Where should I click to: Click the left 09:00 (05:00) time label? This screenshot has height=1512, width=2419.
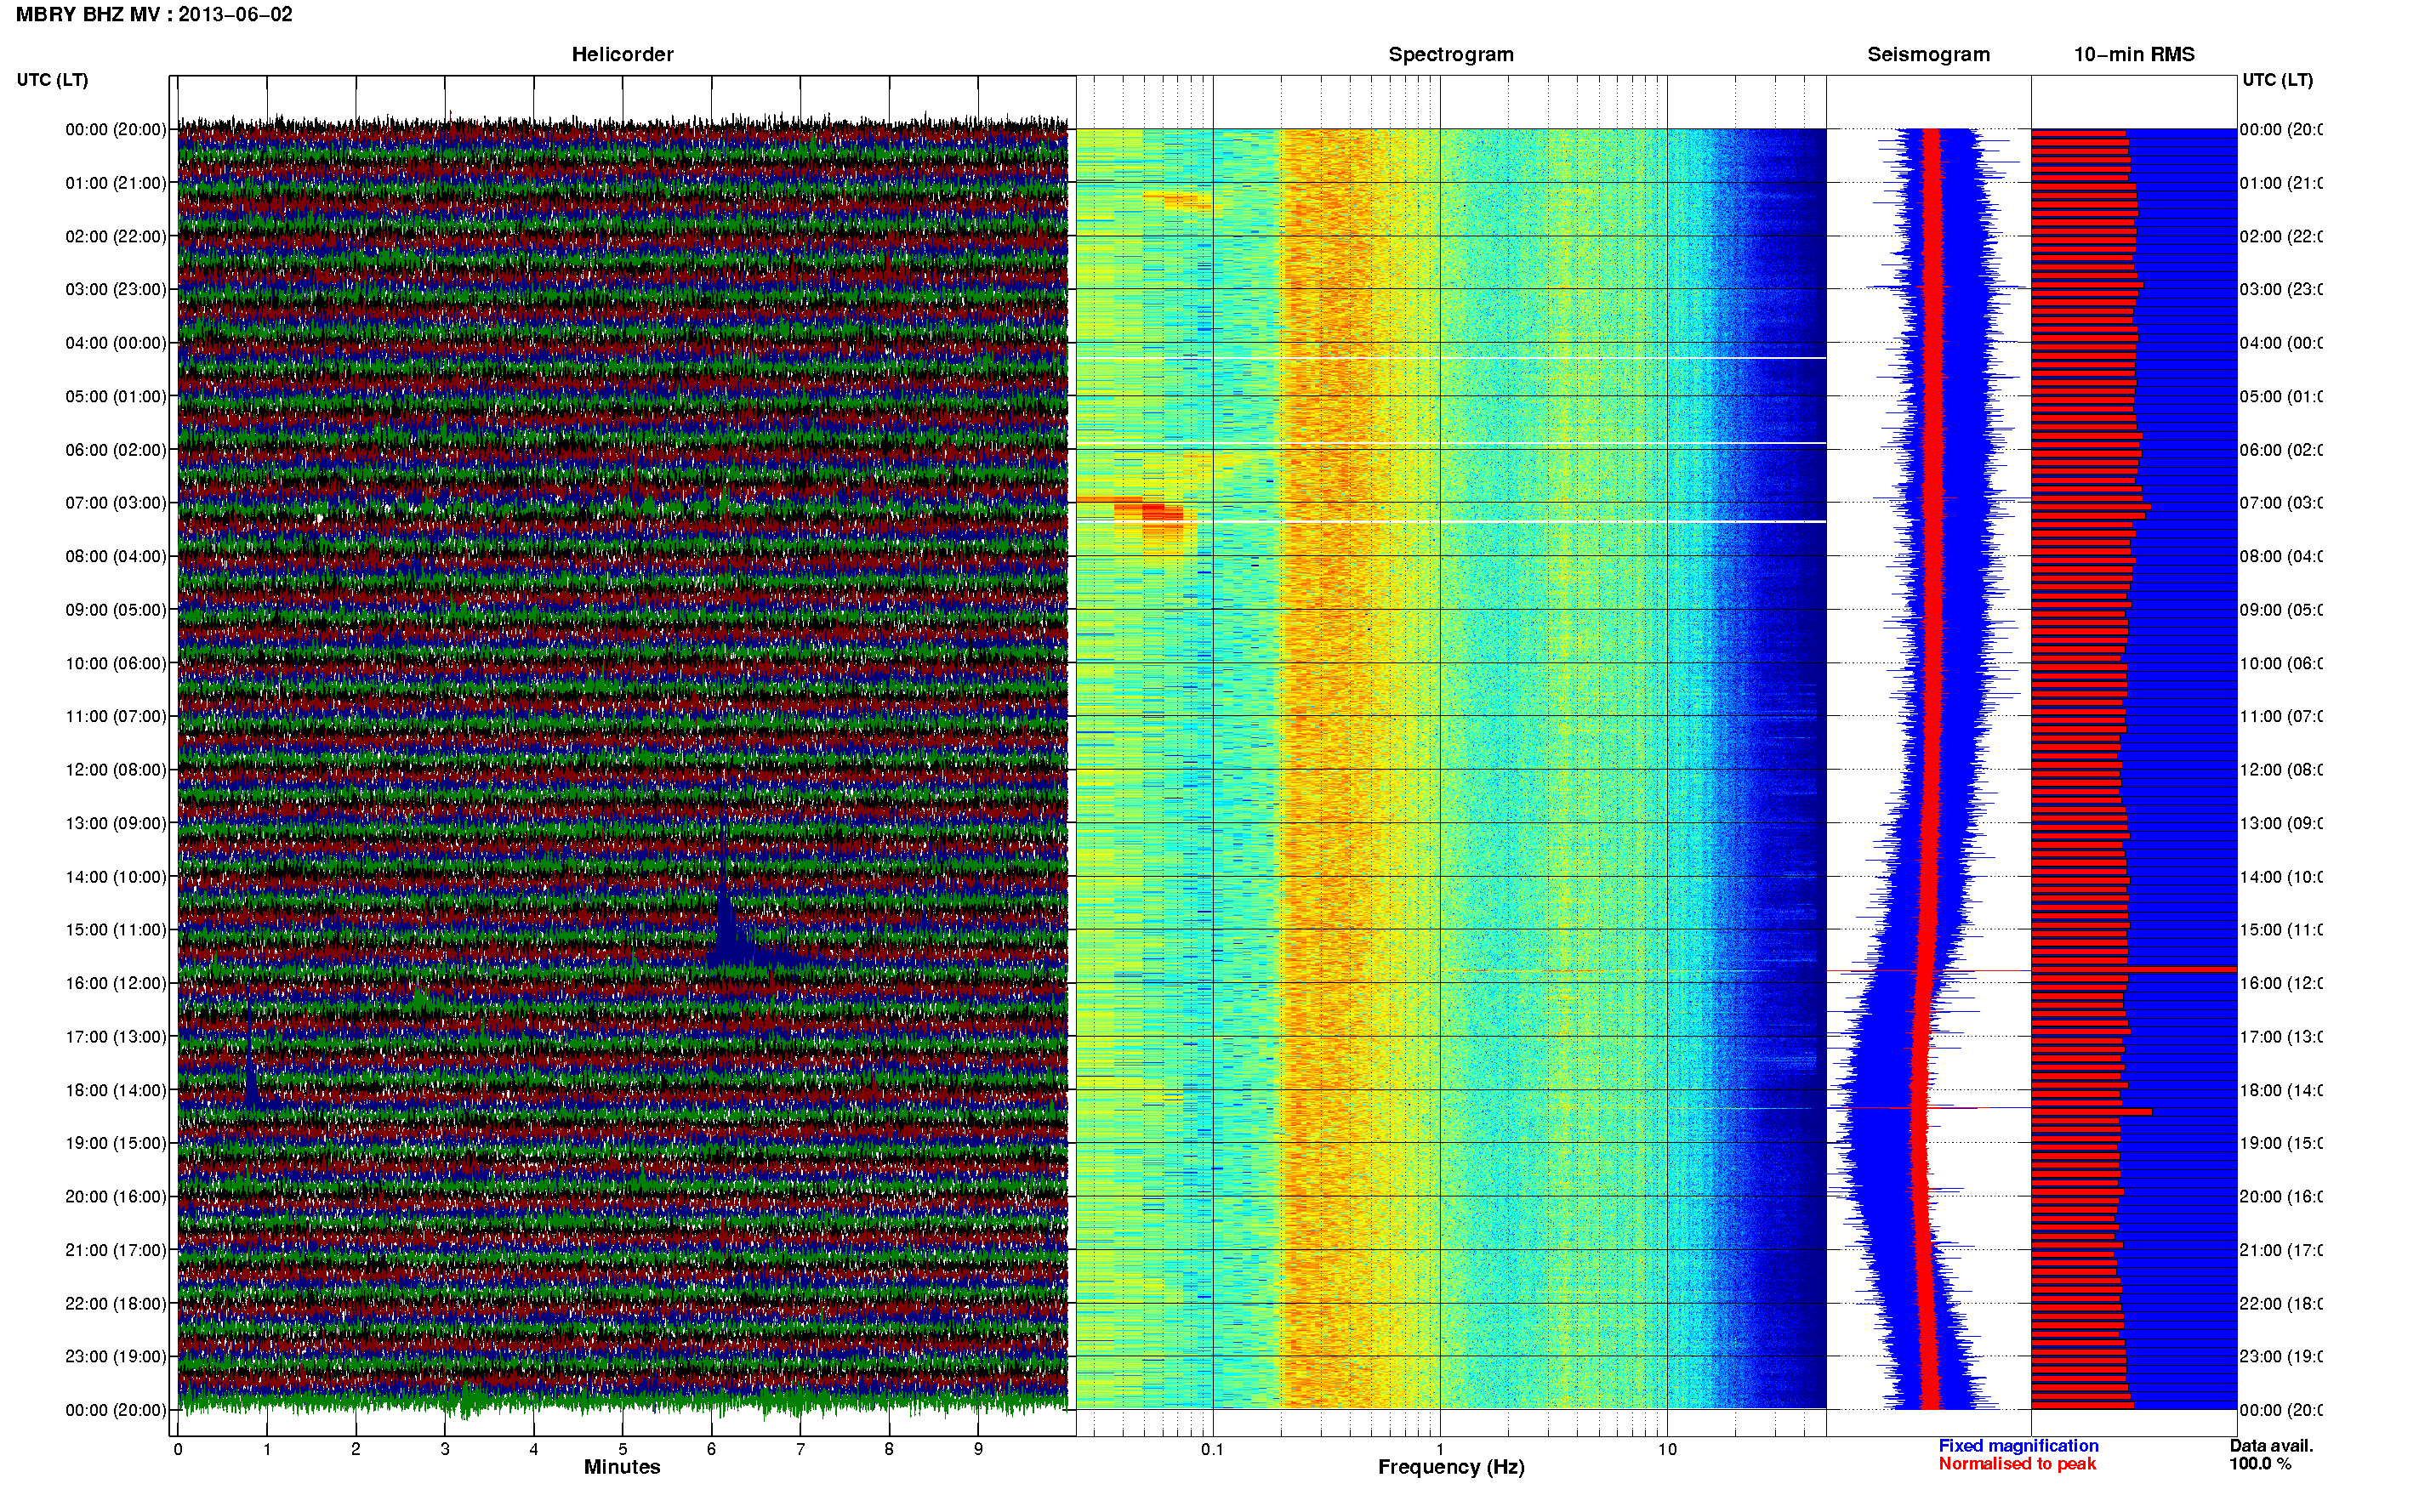tap(116, 610)
